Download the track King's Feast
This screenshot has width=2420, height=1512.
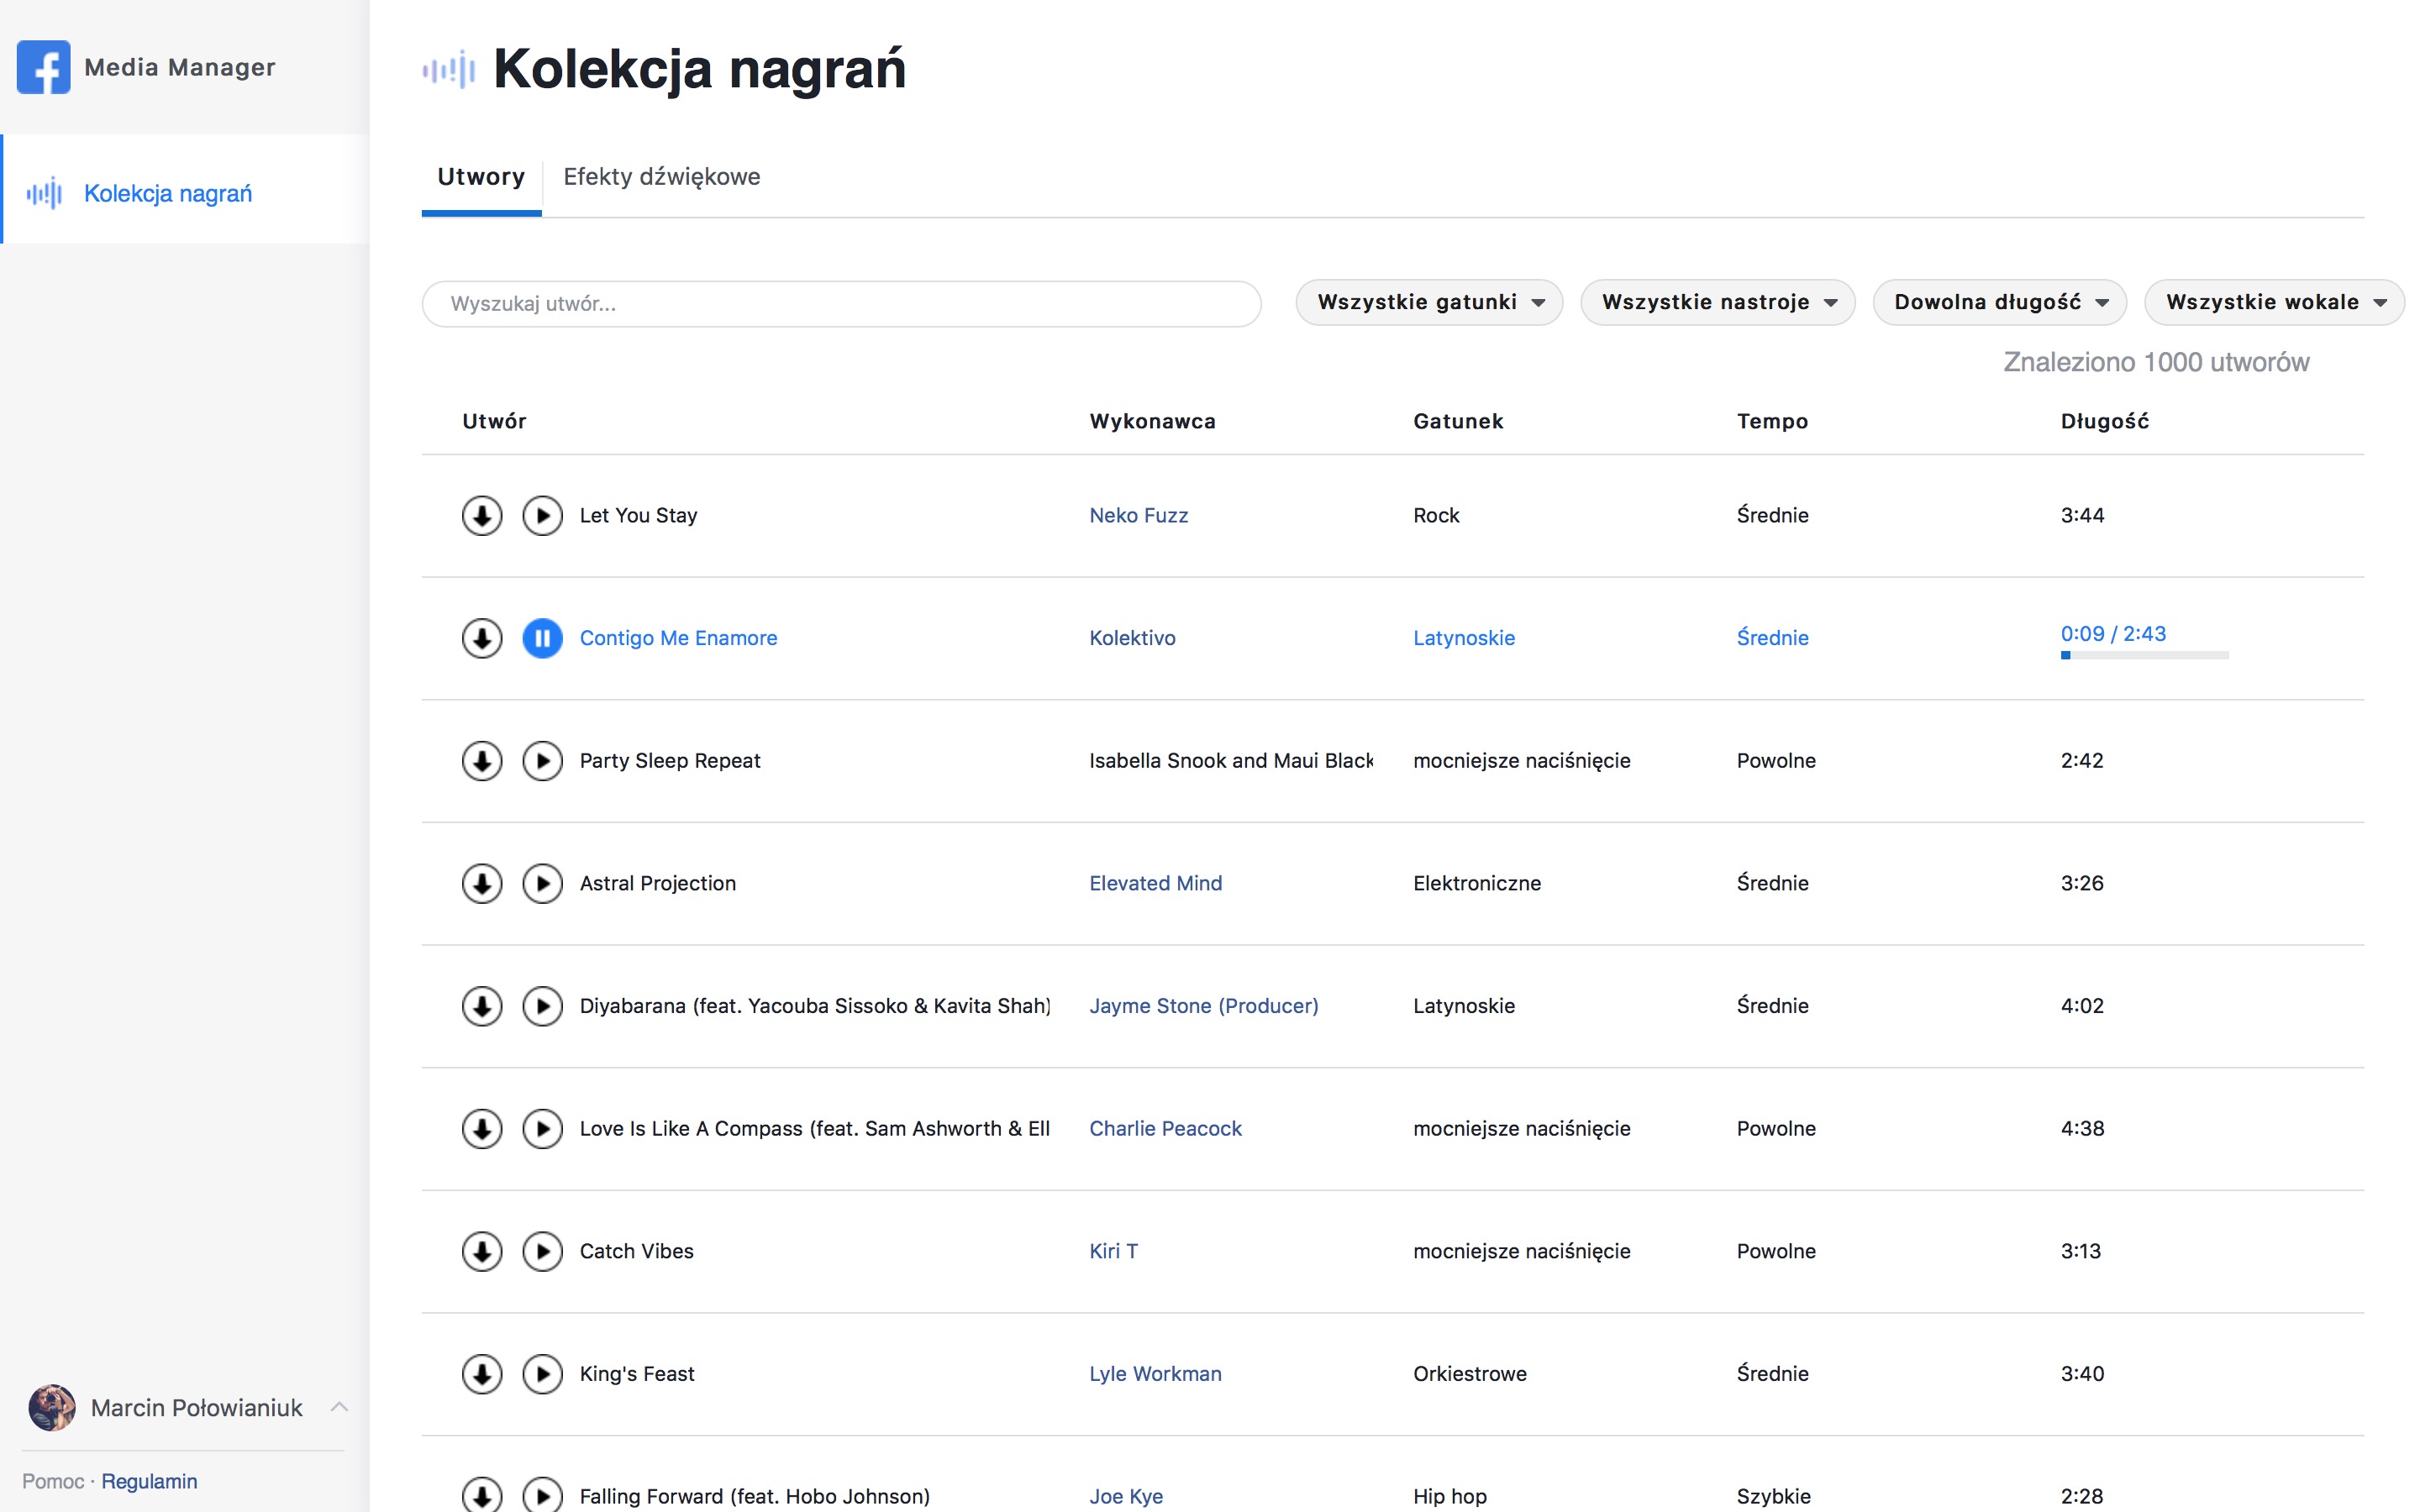(482, 1374)
